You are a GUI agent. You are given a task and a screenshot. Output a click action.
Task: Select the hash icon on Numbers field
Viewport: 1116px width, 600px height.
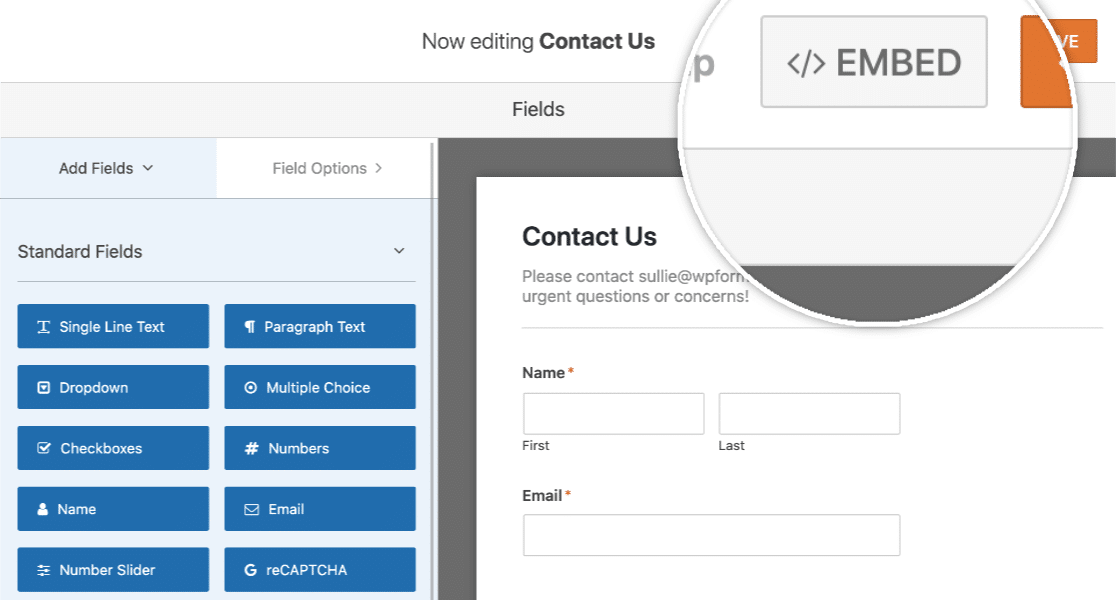250,448
